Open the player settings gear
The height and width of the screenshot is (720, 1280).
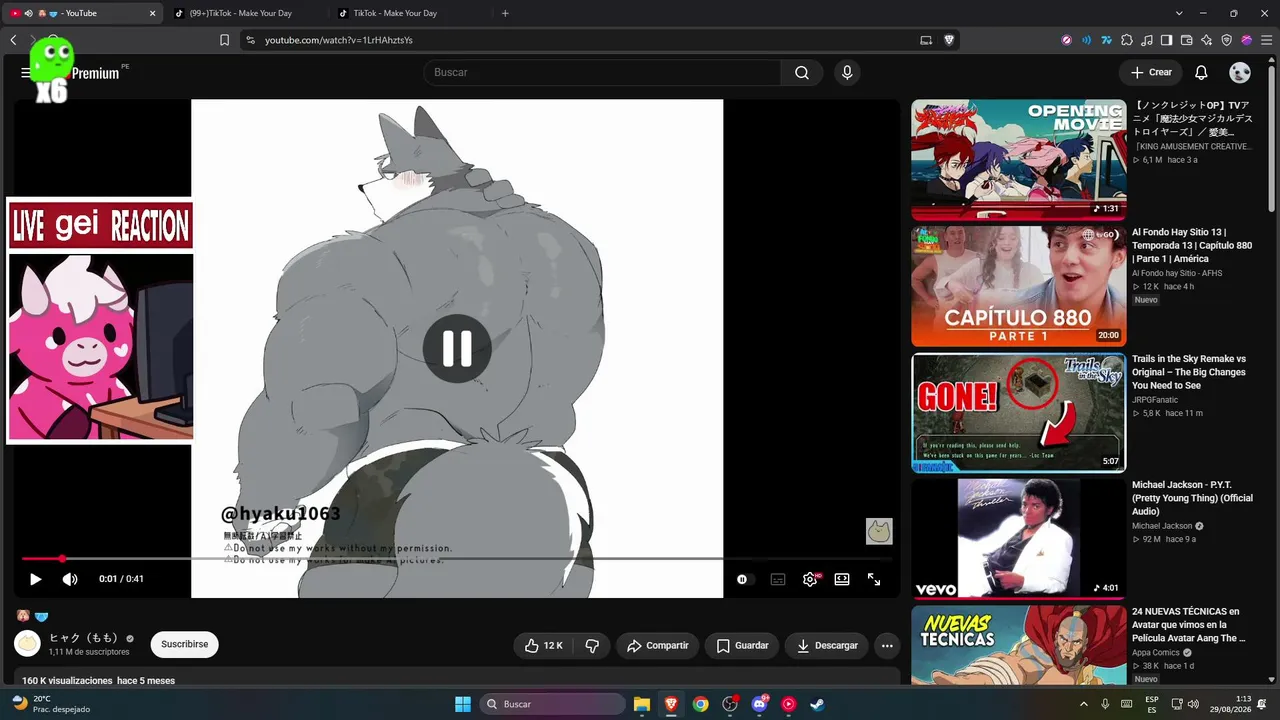810,579
